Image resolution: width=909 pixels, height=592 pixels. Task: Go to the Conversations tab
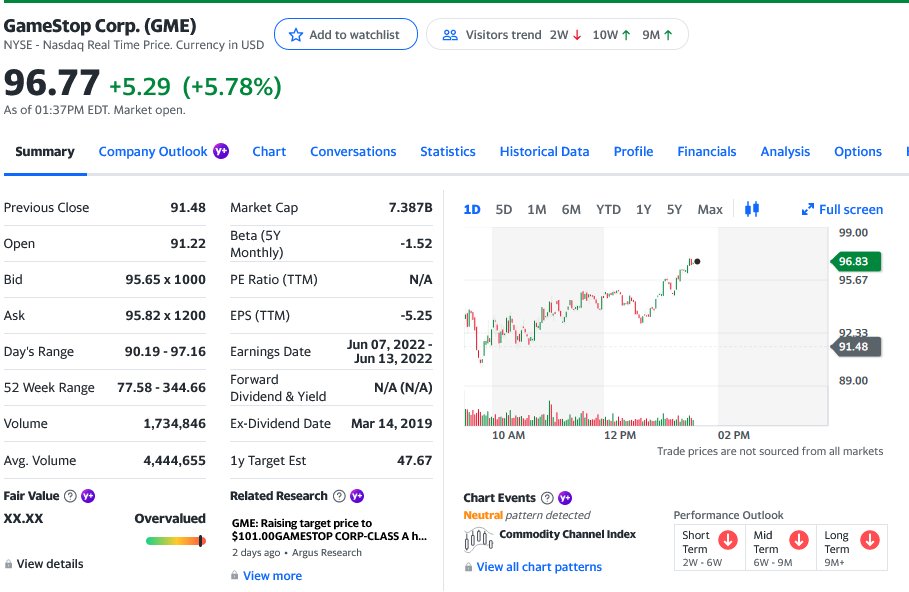coord(353,151)
